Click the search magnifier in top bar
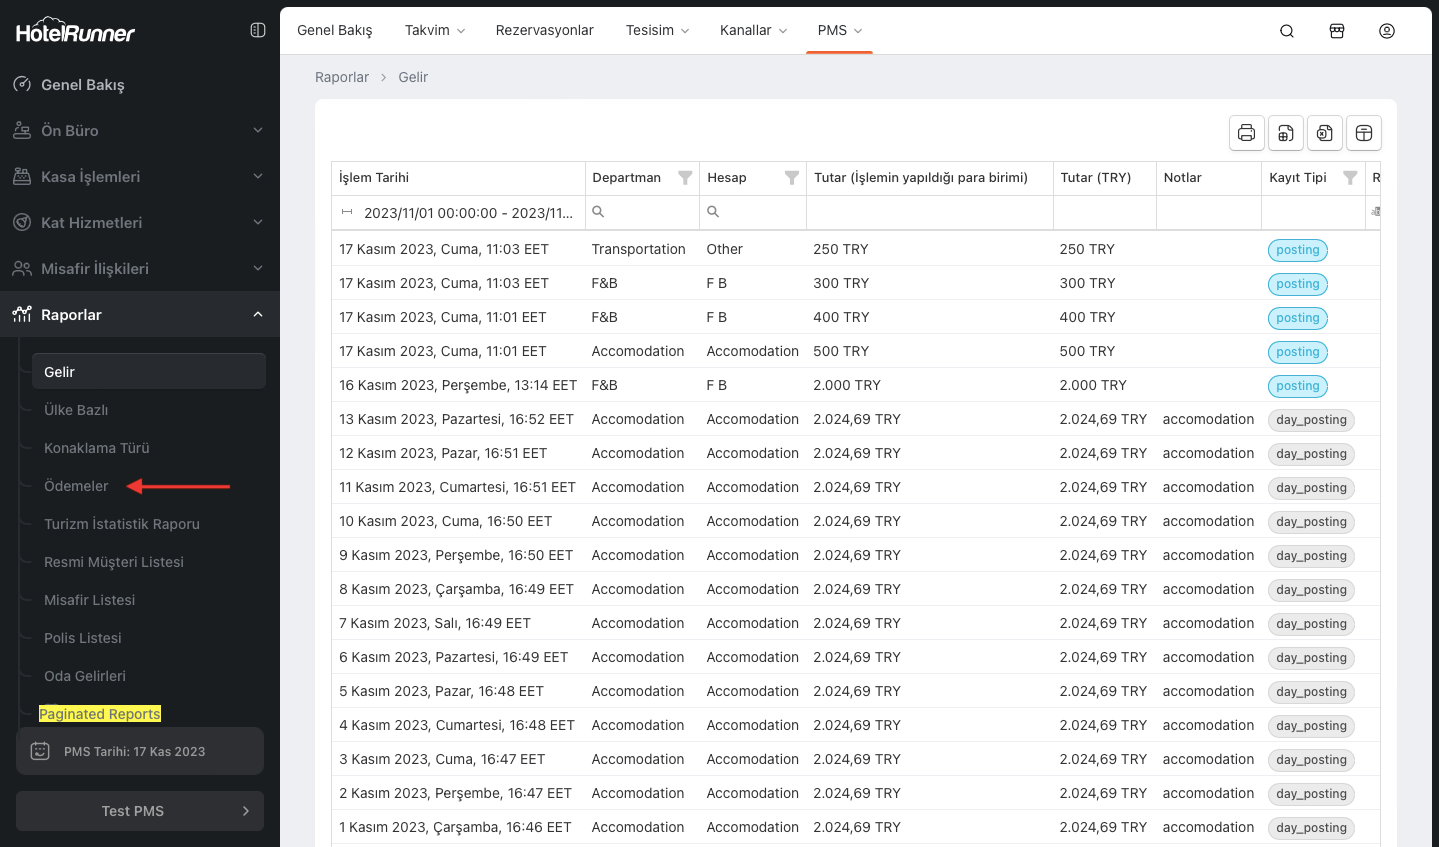Image resolution: width=1439 pixels, height=847 pixels. point(1287,31)
